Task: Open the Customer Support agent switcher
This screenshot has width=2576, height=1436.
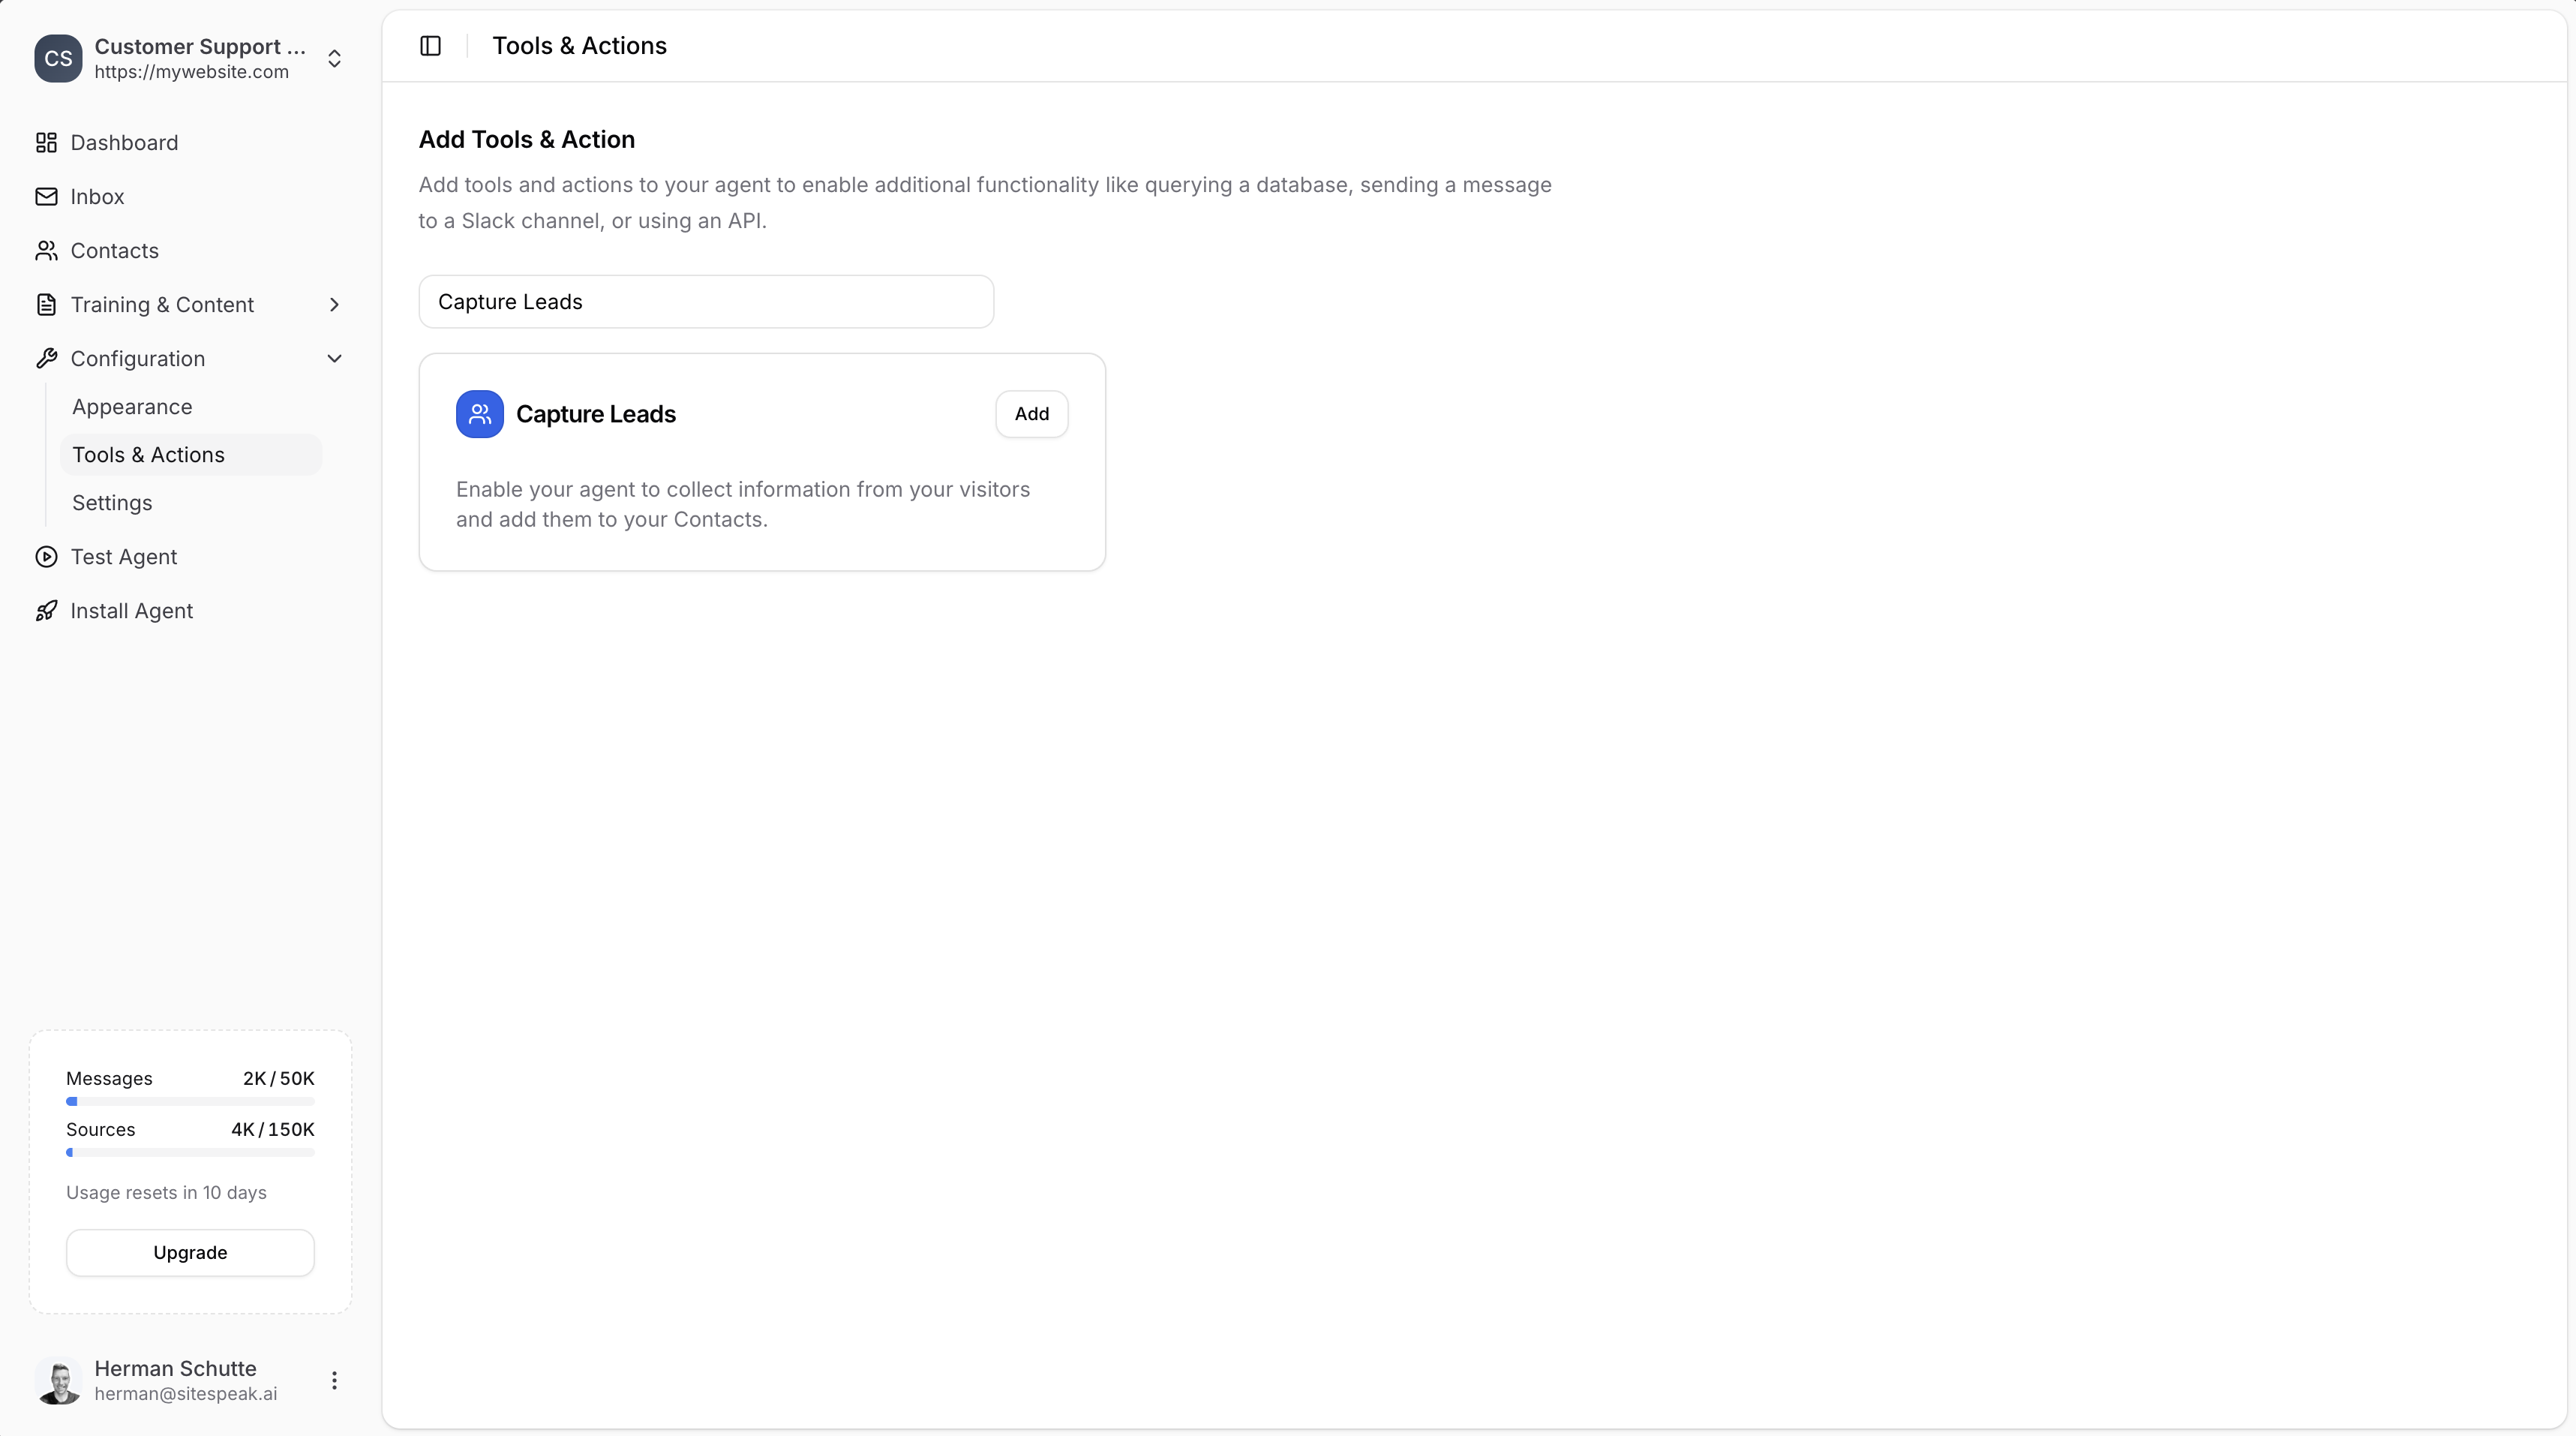Action: pos(334,59)
